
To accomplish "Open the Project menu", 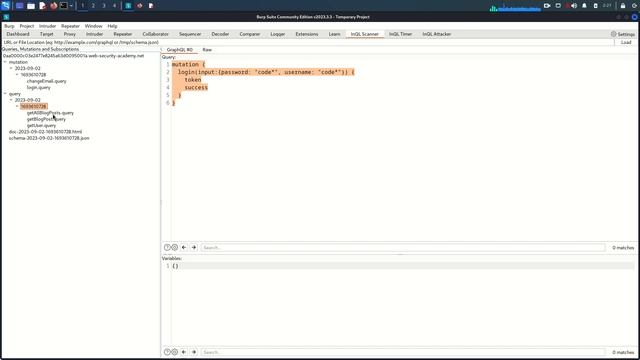I will click(27, 26).
